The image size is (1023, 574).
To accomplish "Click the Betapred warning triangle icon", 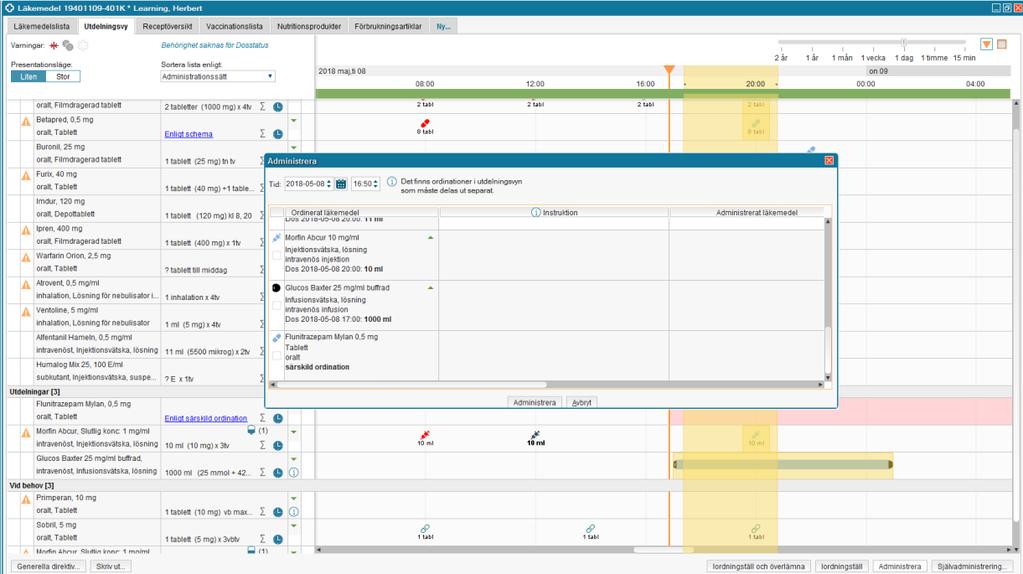I will 26,121.
